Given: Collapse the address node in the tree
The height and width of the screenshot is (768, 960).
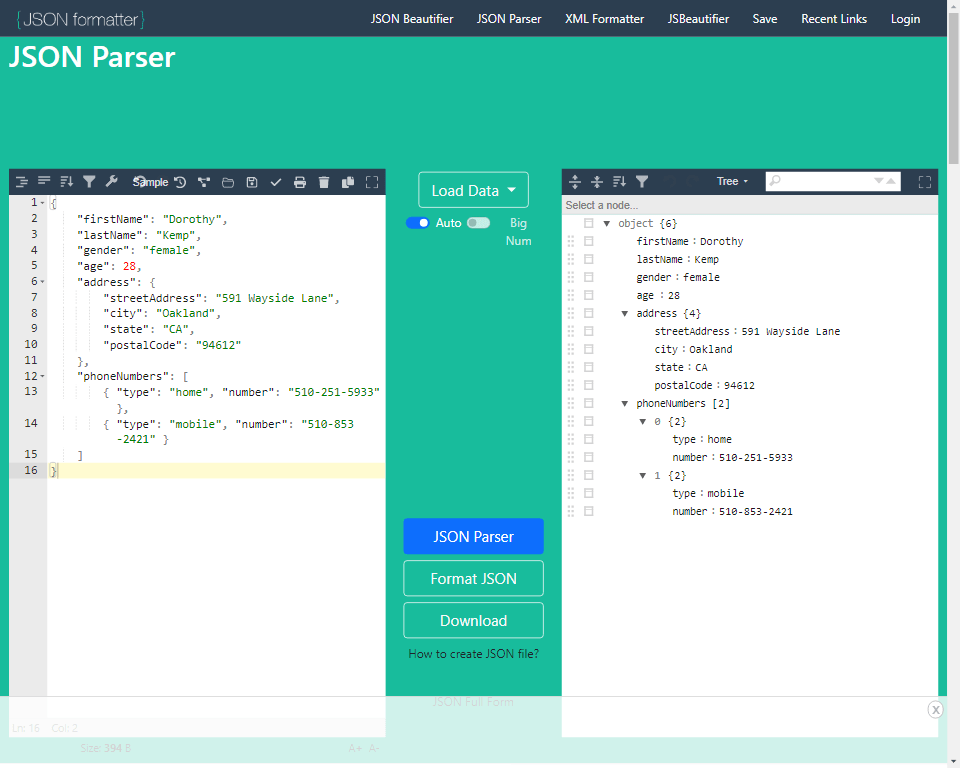Looking at the screenshot, I should click(x=624, y=313).
